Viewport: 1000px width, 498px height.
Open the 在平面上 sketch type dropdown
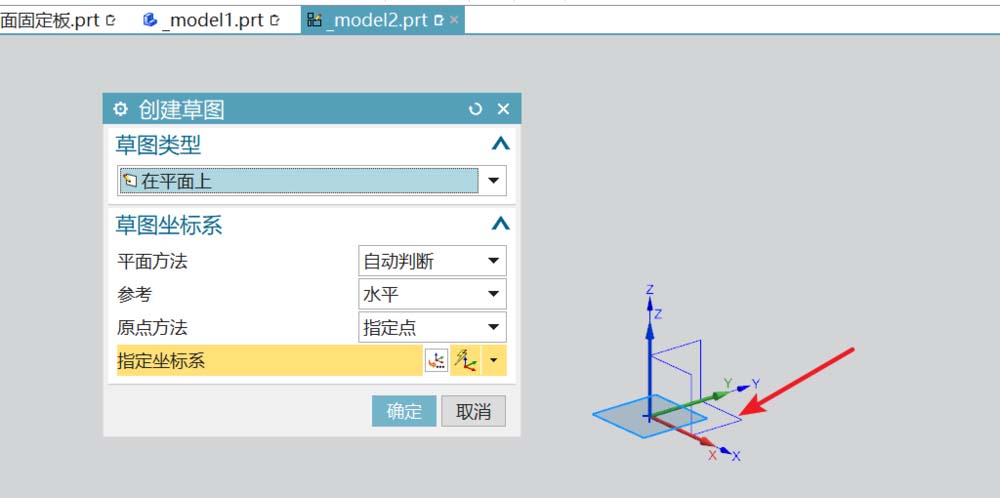493,180
